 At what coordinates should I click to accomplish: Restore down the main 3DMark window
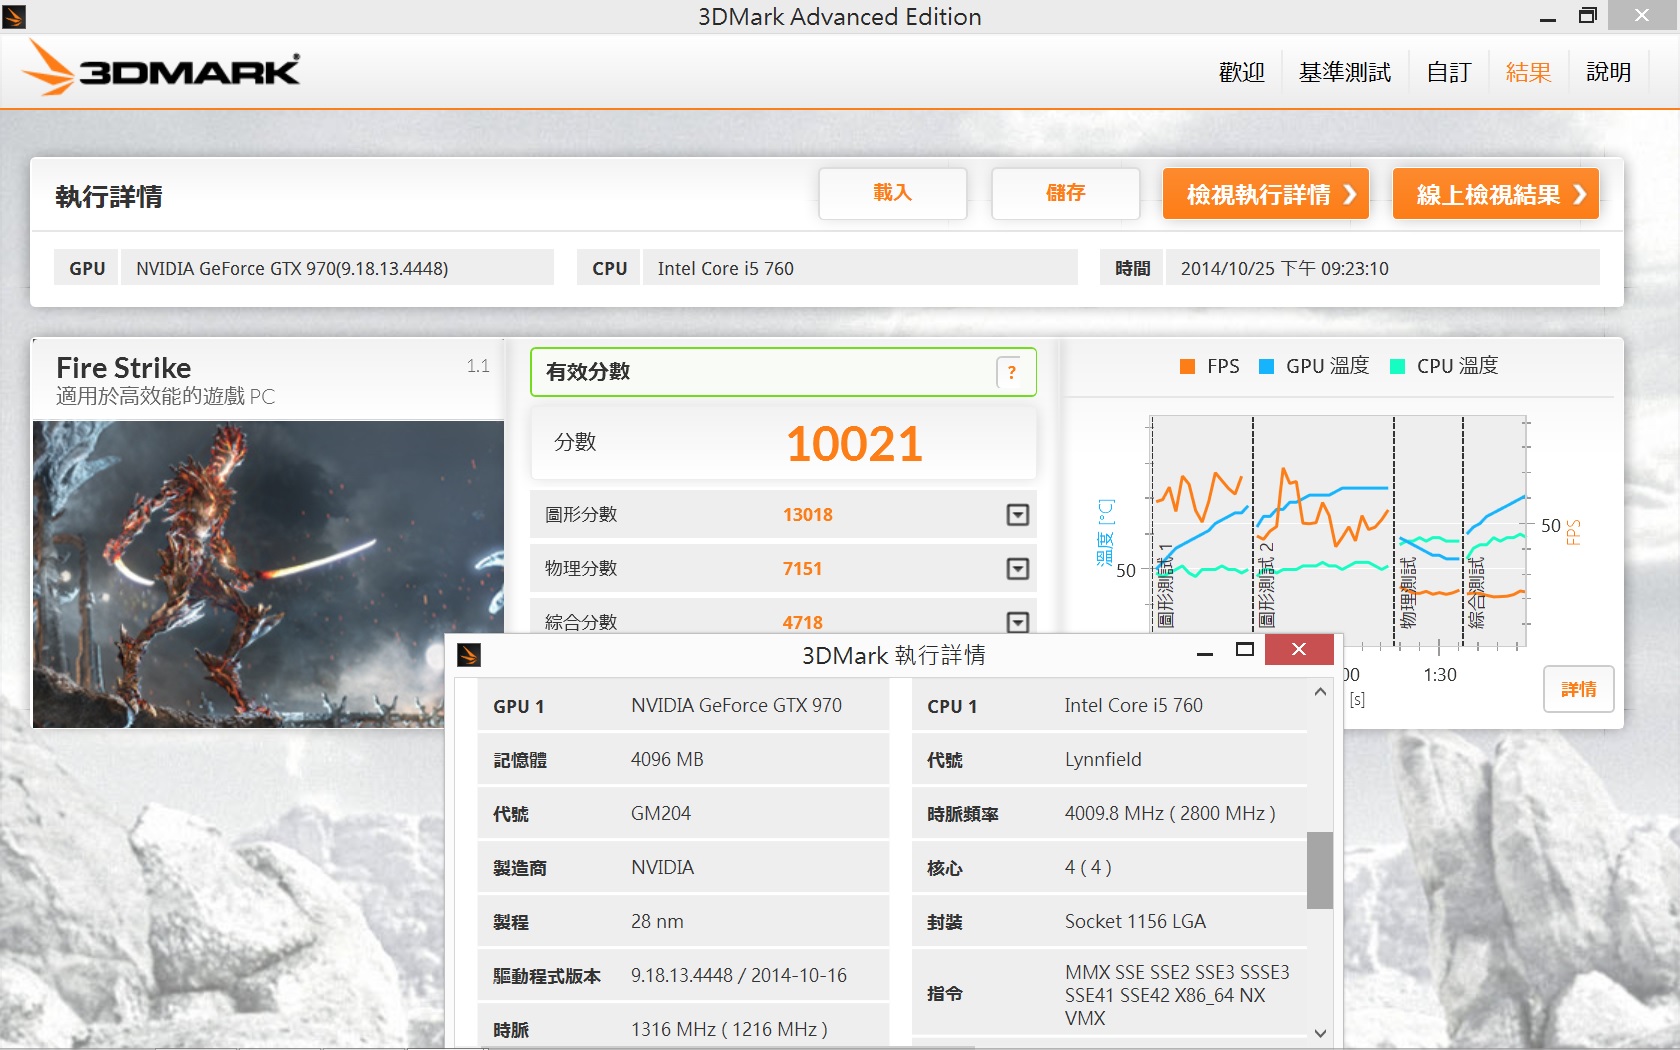point(1588,16)
